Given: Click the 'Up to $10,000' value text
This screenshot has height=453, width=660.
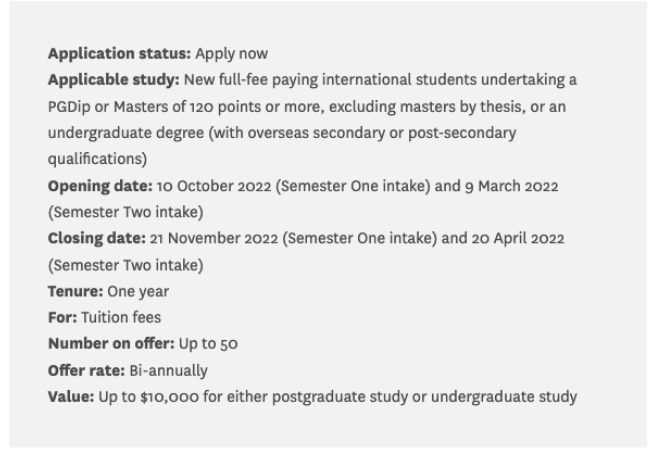Looking at the screenshot, I should pyautogui.click(x=149, y=397).
